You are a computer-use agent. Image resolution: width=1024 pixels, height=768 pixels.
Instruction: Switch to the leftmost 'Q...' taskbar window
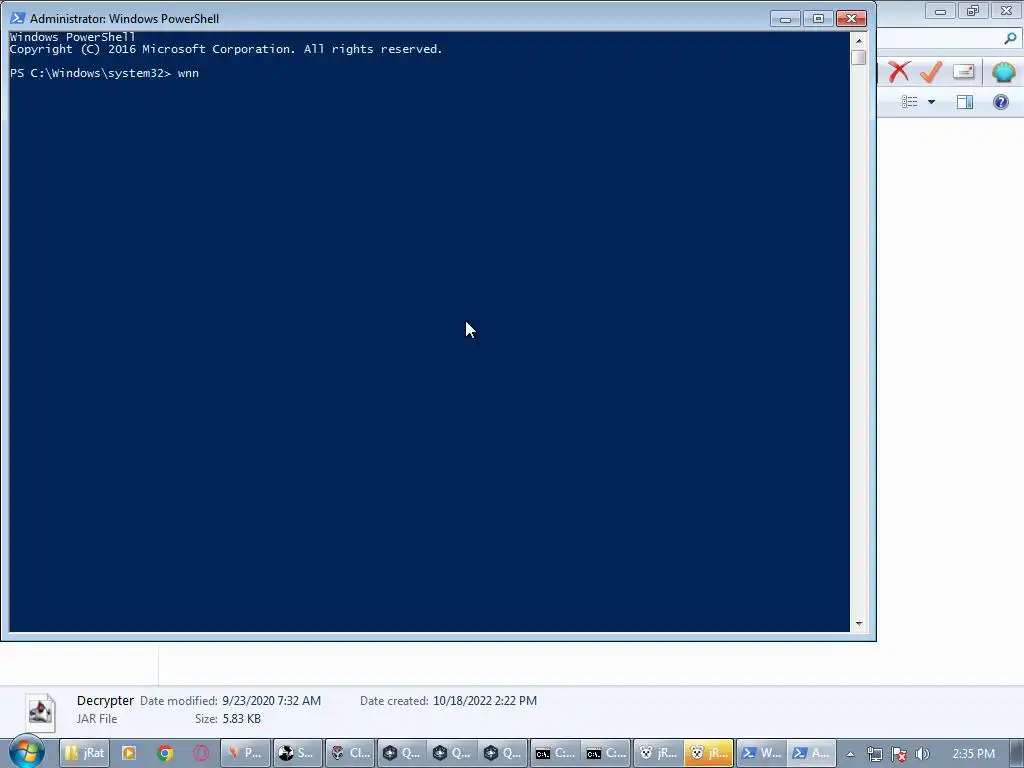point(402,753)
